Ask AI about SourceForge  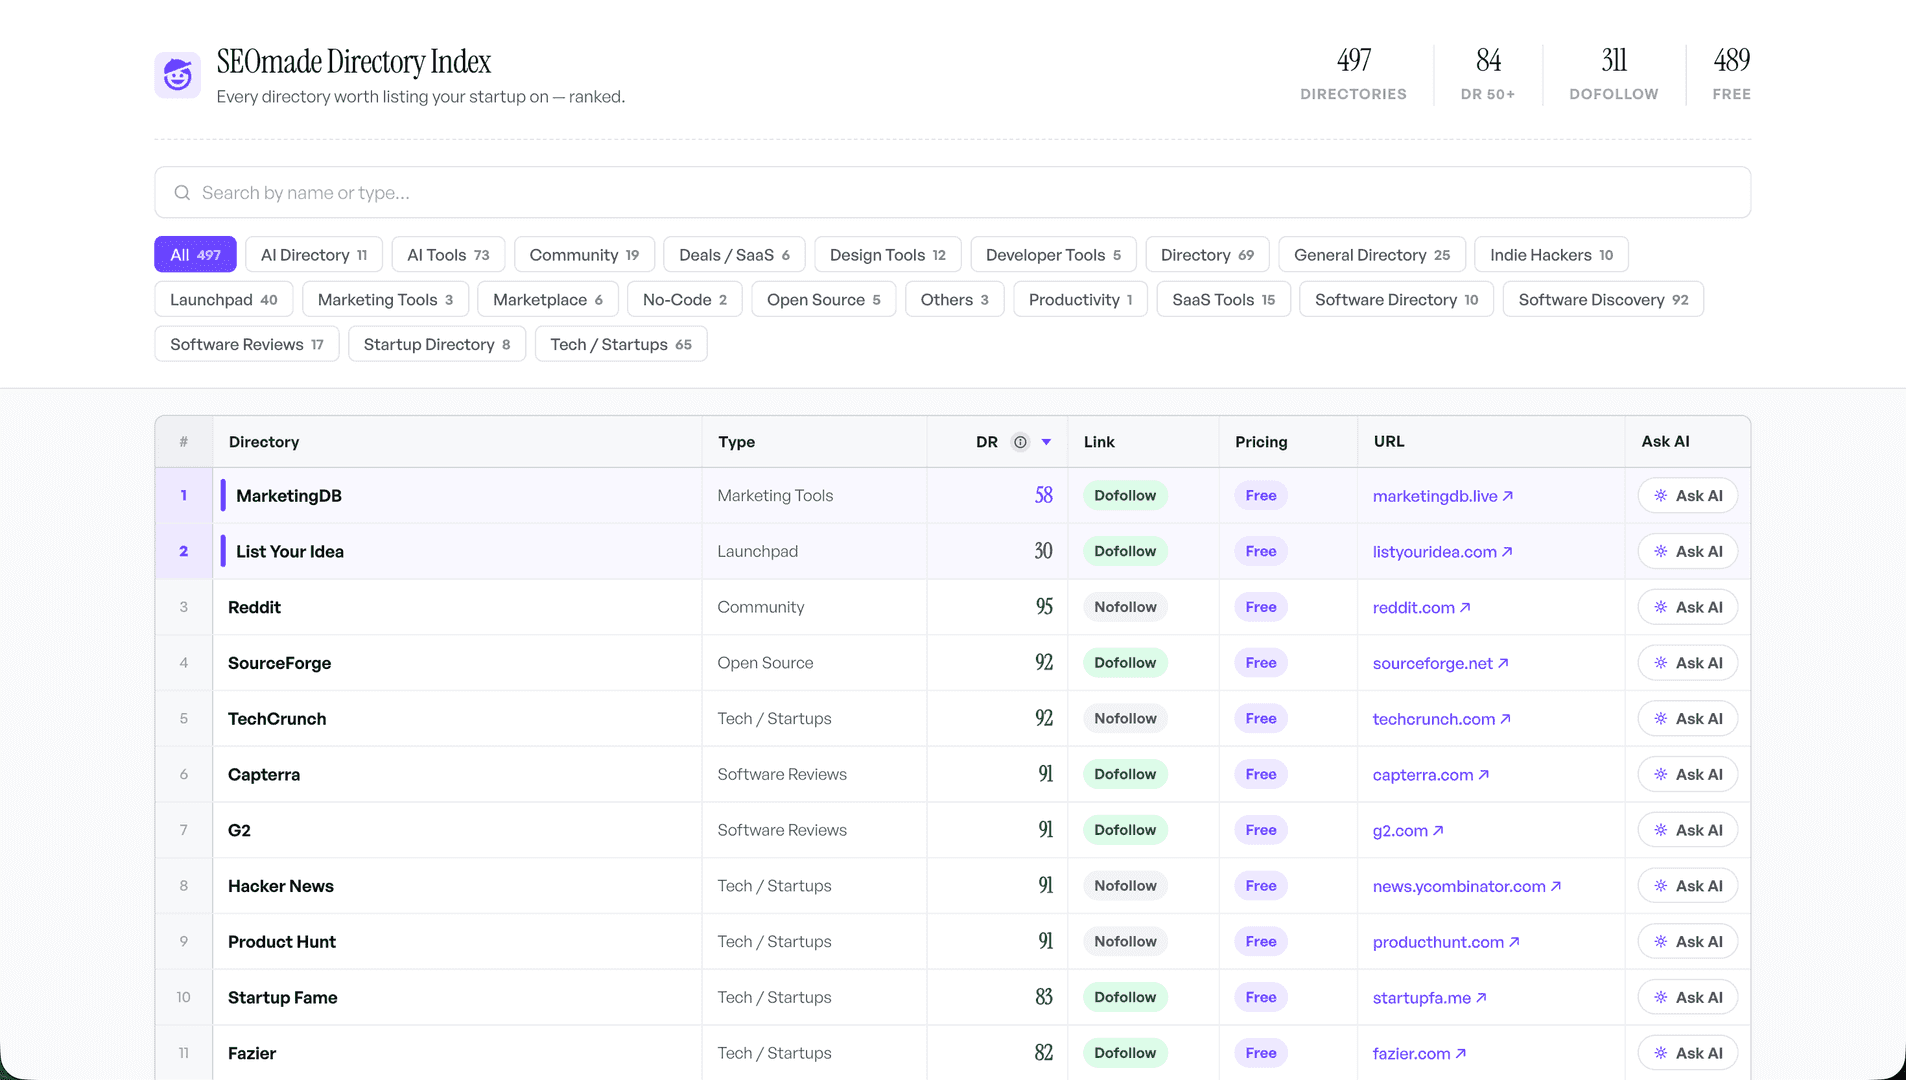pos(1688,663)
